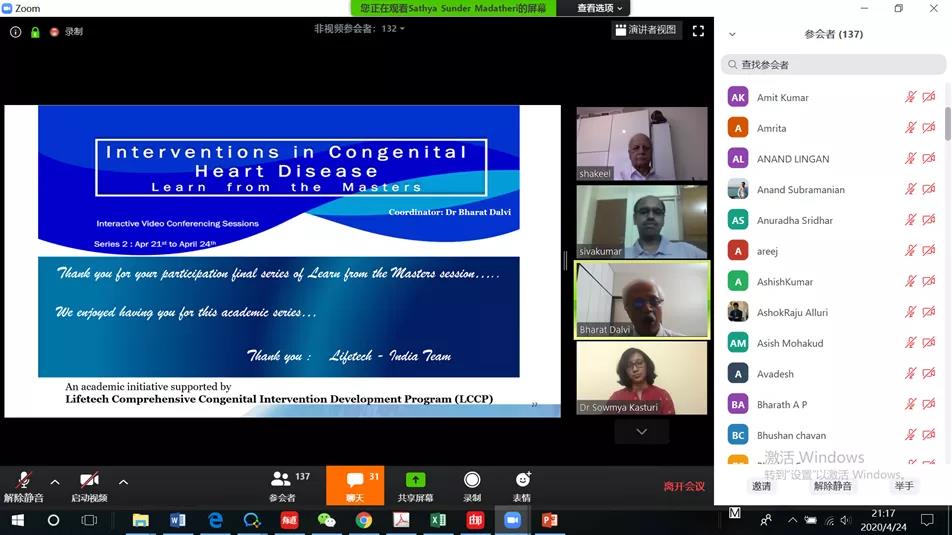
Task: Enter full screen mode icon
Action: click(698, 31)
